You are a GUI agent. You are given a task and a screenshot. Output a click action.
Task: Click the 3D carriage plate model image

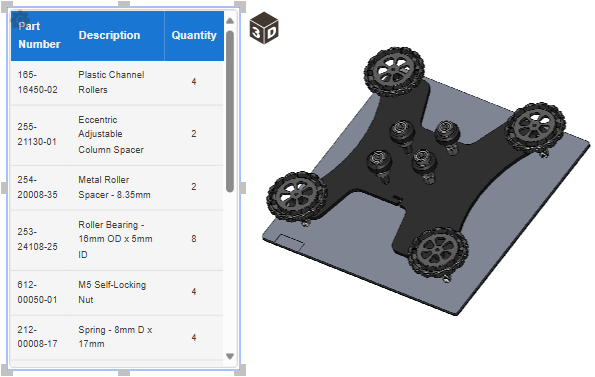click(x=426, y=181)
